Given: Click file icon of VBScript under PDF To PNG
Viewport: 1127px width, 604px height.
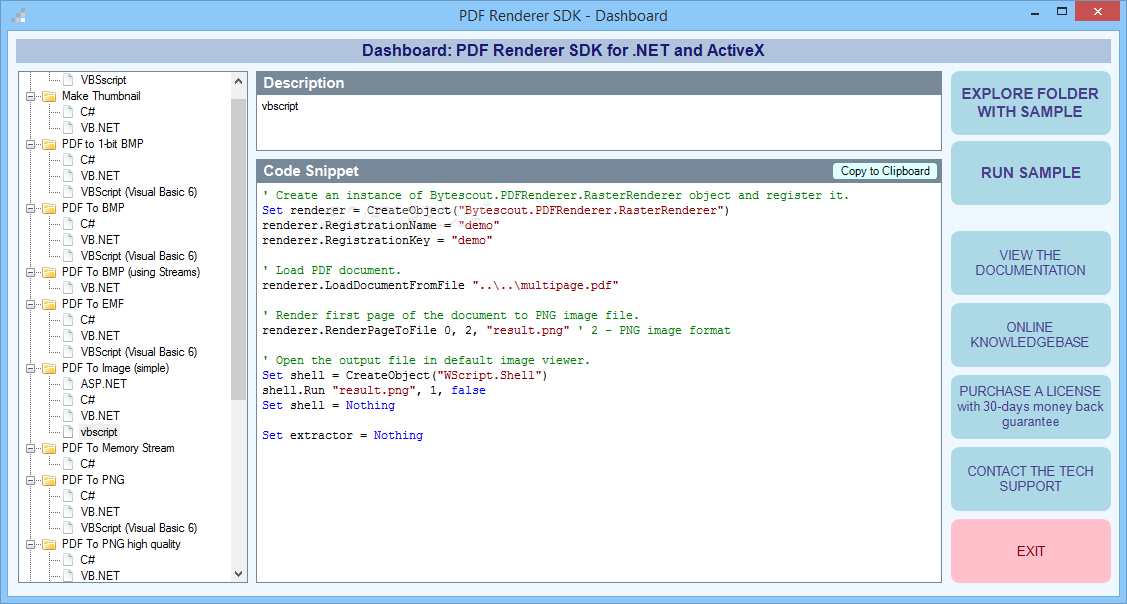Looking at the screenshot, I should click(68, 528).
